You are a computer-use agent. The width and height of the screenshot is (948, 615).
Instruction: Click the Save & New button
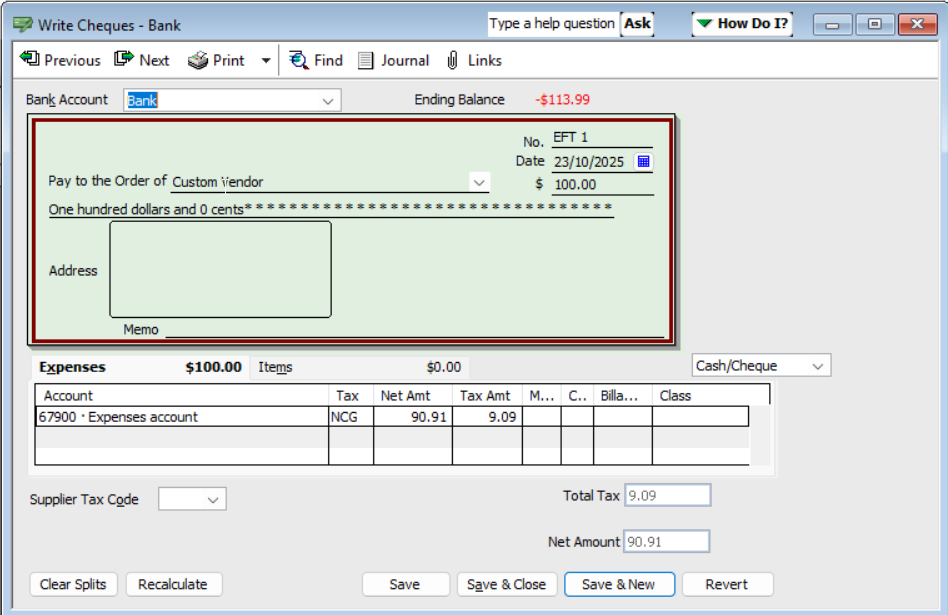[619, 584]
